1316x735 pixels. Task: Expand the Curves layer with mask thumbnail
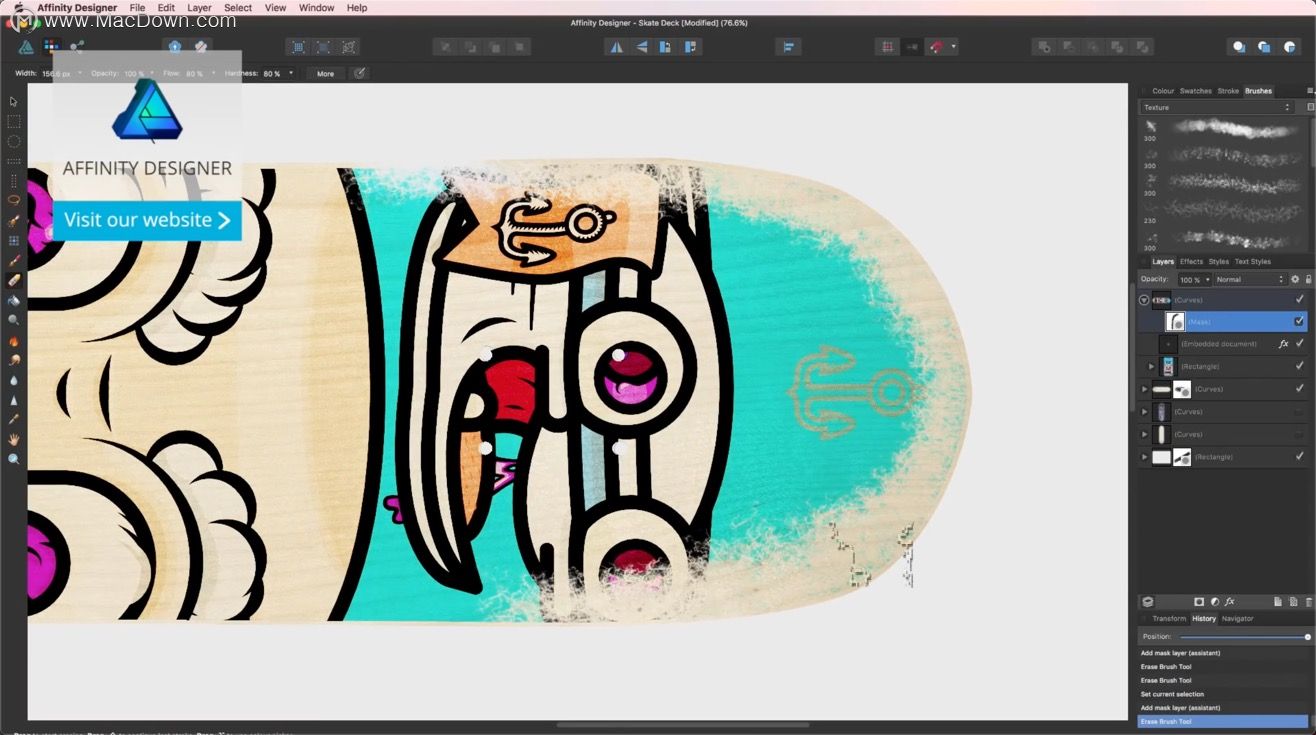click(1144, 388)
